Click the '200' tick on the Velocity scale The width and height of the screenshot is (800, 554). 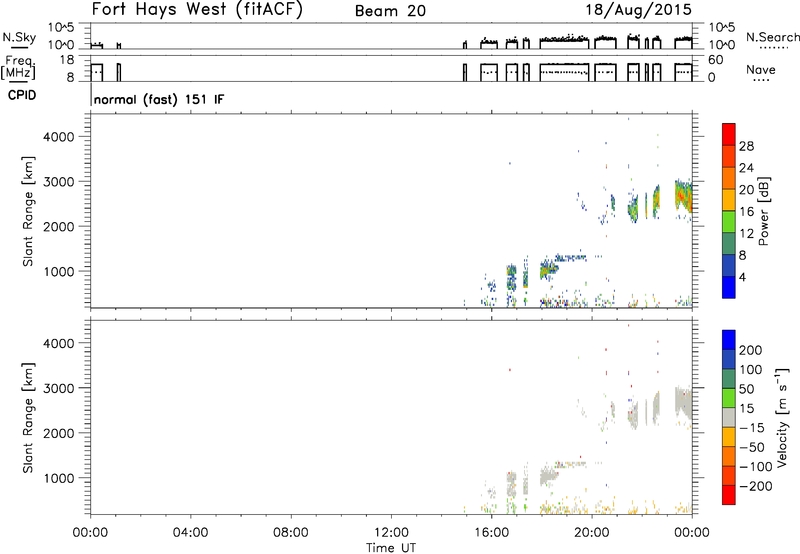point(751,350)
